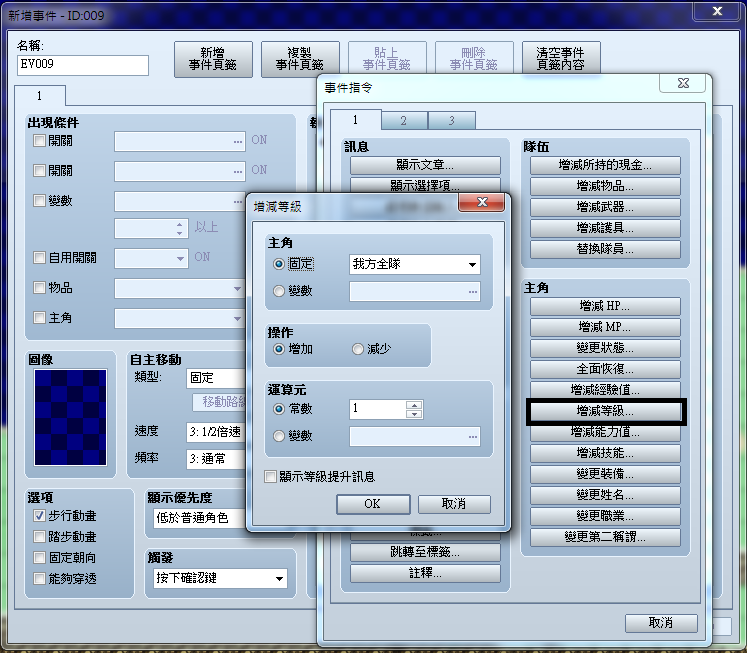This screenshot has height=653, width=747.
Task: Click the 增減 MP... command
Action: (605, 327)
